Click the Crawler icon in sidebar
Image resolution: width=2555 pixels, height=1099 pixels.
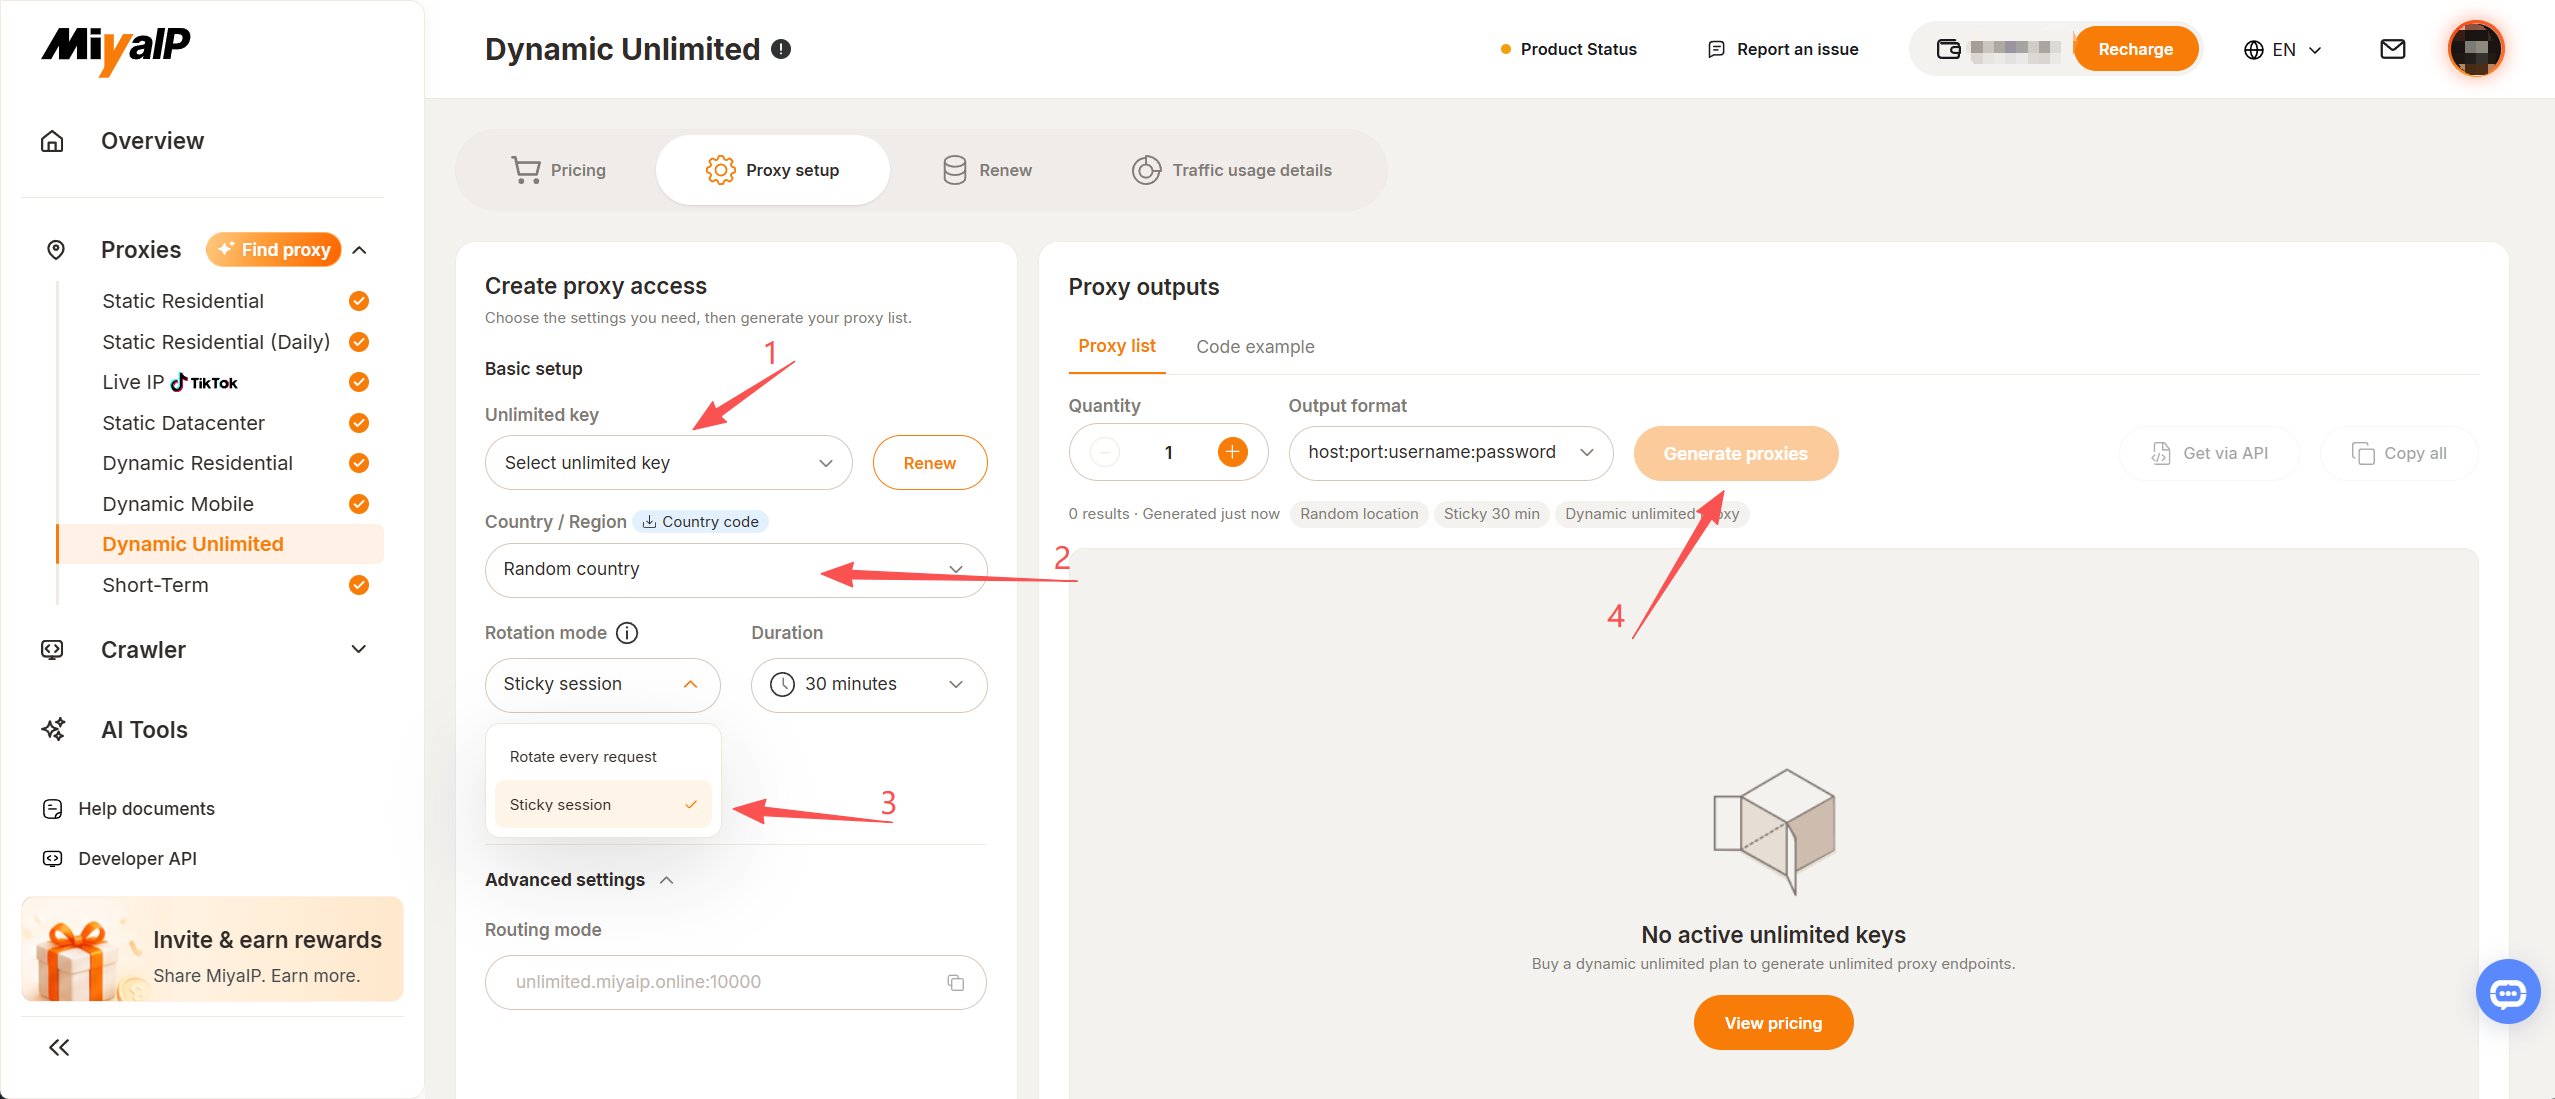[52, 650]
